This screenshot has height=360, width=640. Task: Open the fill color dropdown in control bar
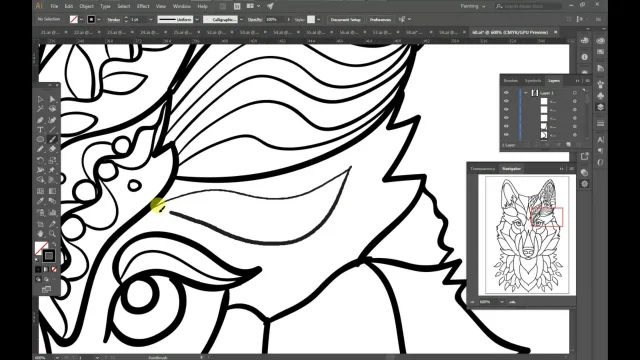[x=81, y=19]
